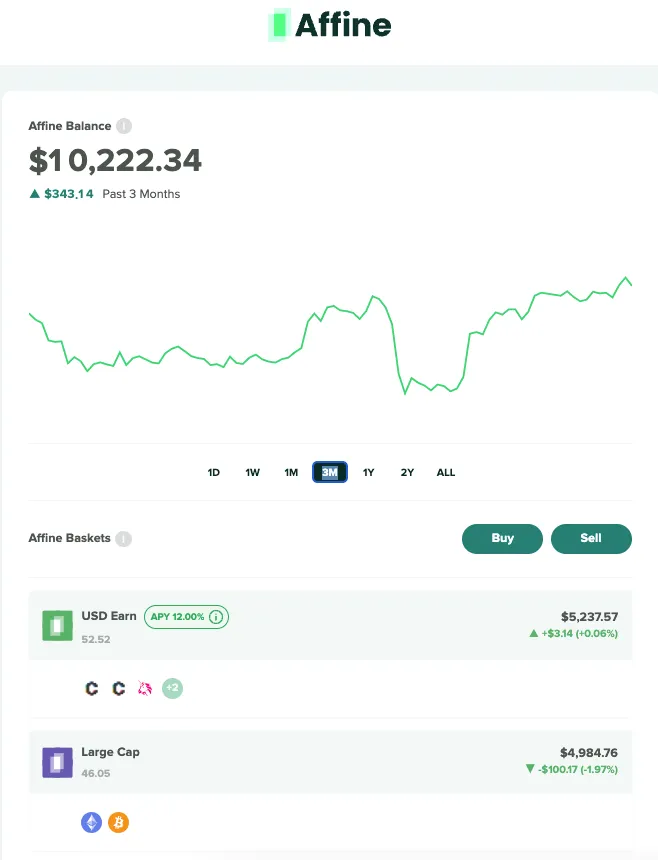This screenshot has height=860, width=658.
Task: Open the Large Cap basket row
Action: [x=330, y=762]
